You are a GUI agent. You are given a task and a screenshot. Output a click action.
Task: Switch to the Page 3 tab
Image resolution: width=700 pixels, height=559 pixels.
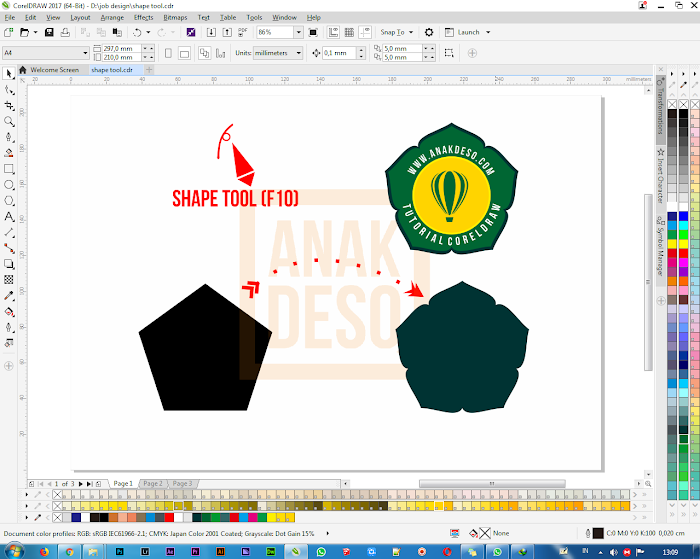point(182,484)
